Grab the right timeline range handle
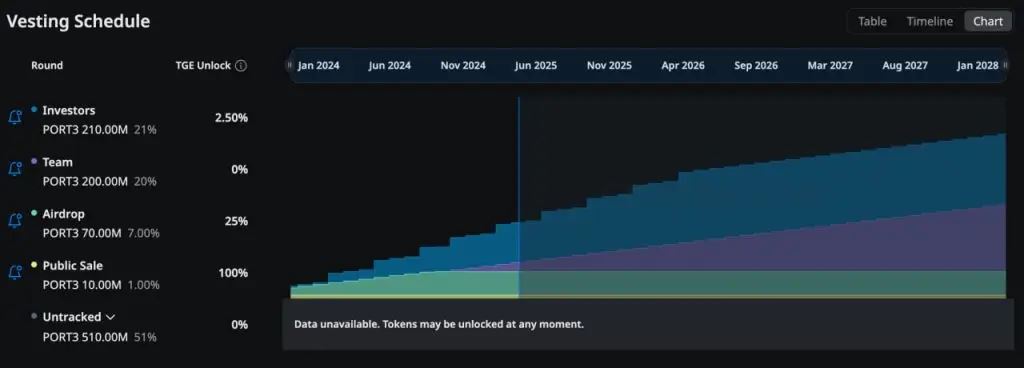The image size is (1024, 368). pos(1004,65)
